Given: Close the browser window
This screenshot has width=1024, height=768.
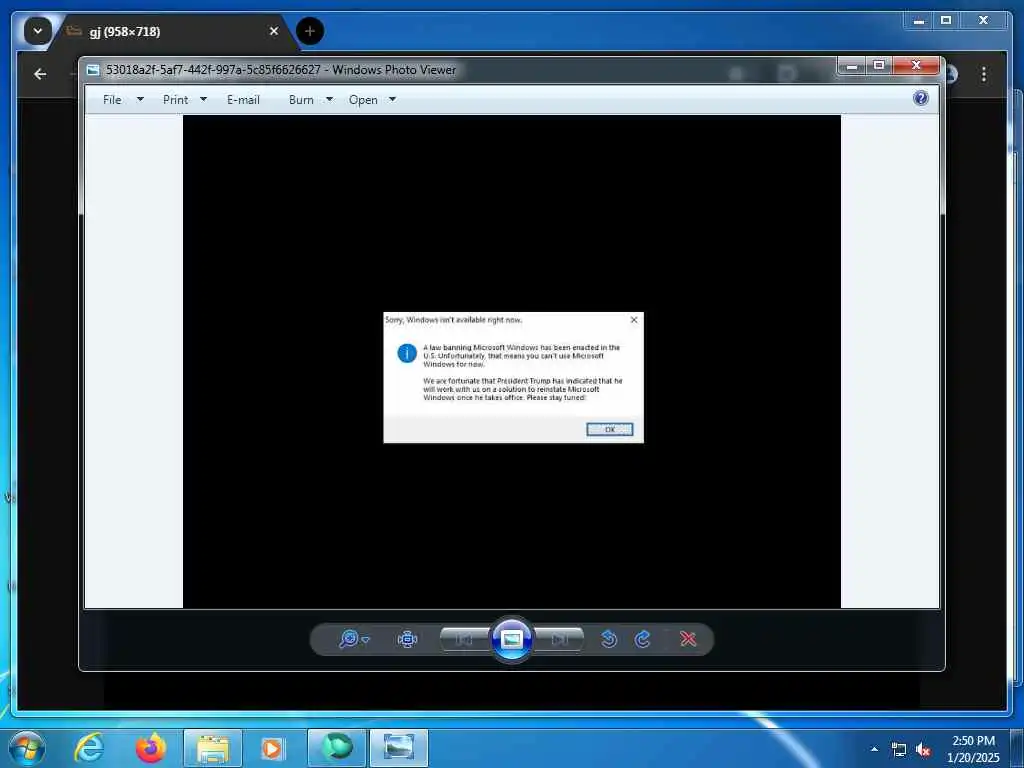Looking at the screenshot, I should 983,21.
